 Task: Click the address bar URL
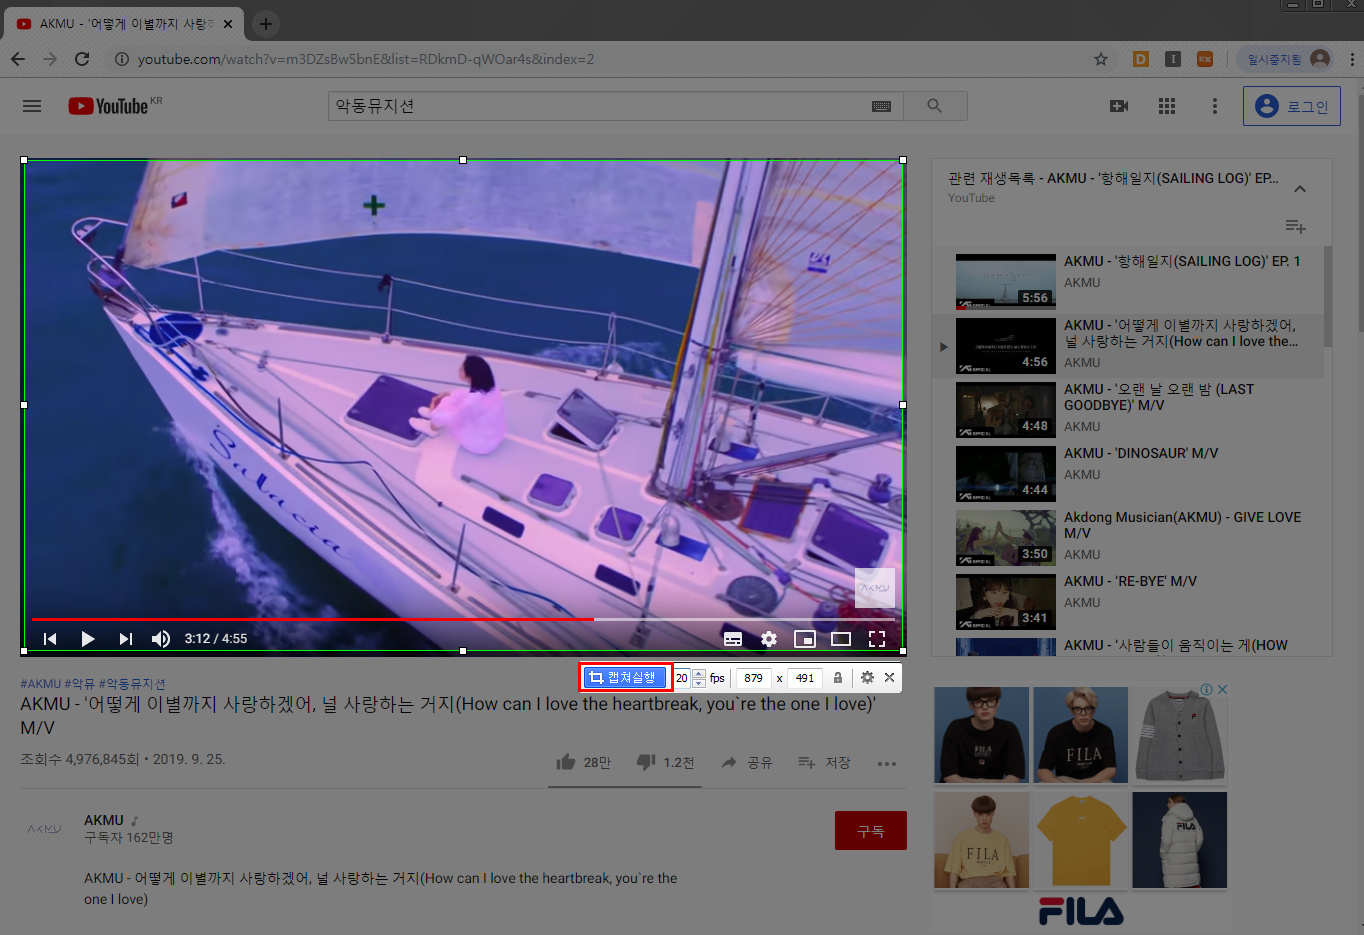(366, 59)
